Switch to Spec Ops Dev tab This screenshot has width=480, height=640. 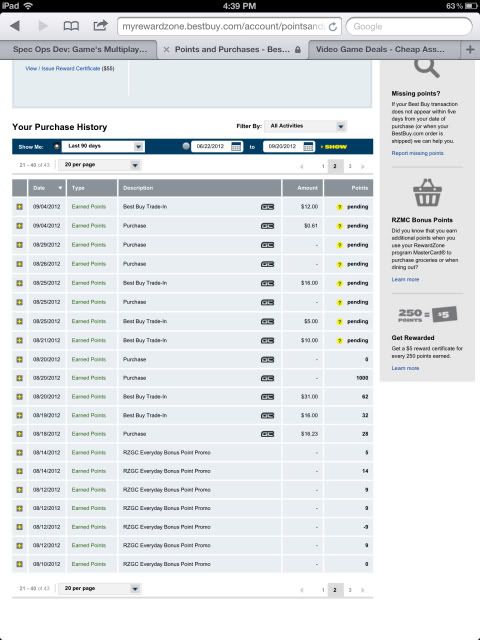tap(80, 49)
